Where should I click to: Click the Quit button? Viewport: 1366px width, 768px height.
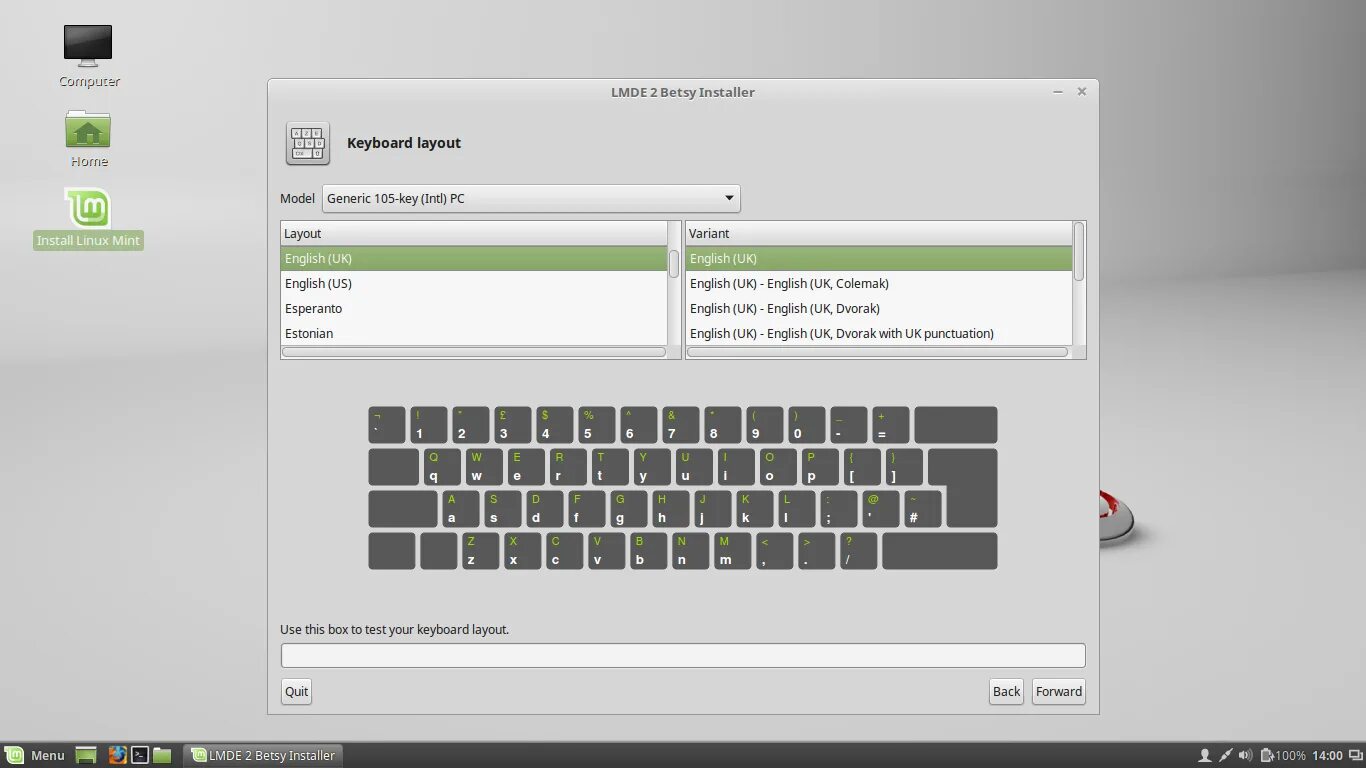pyautogui.click(x=296, y=692)
